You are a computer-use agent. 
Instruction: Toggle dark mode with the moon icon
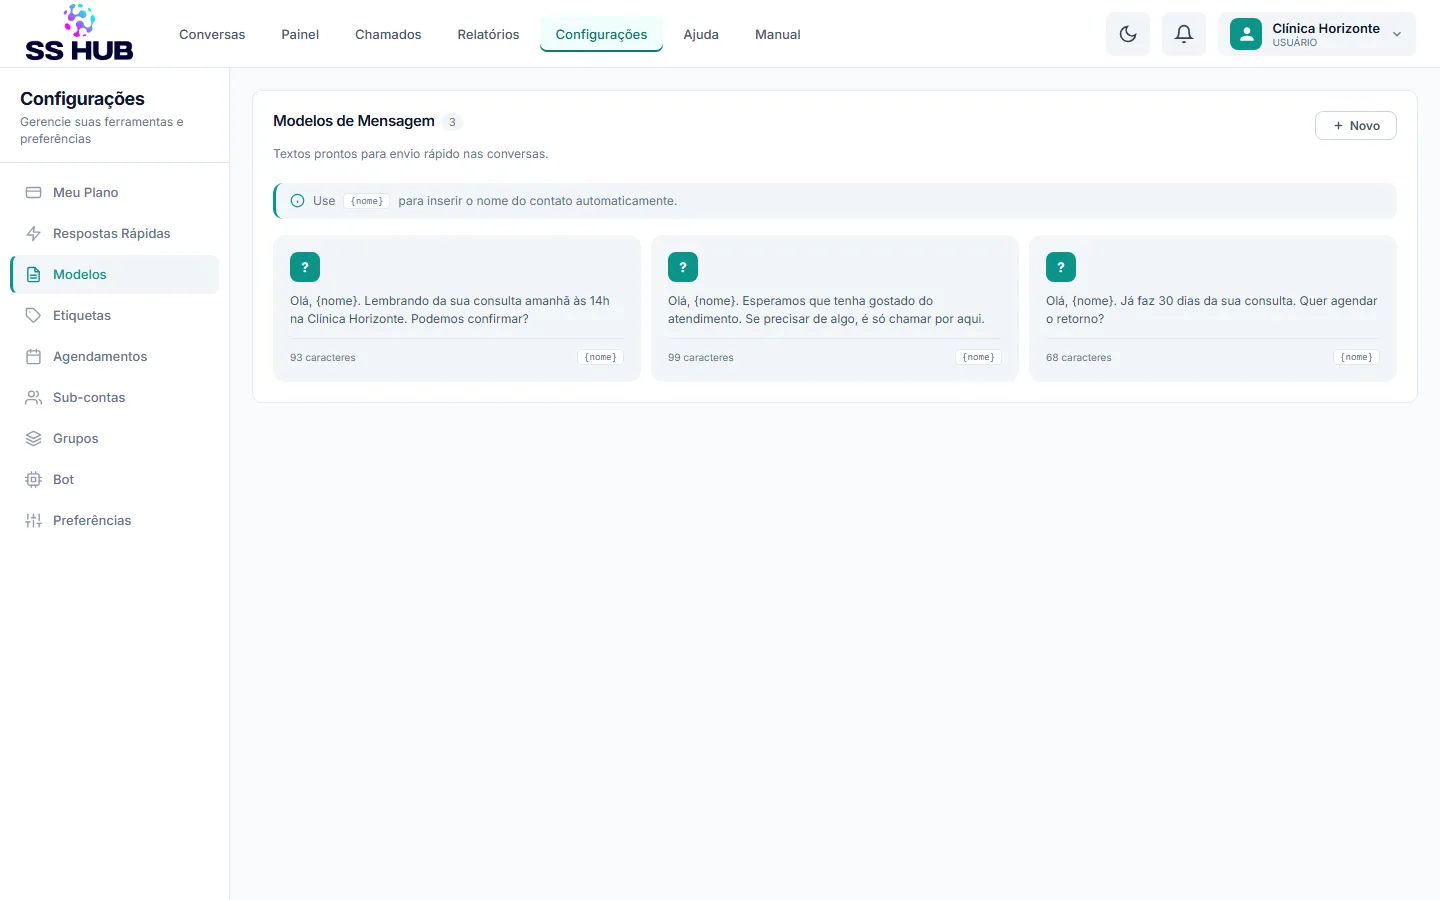1128,34
